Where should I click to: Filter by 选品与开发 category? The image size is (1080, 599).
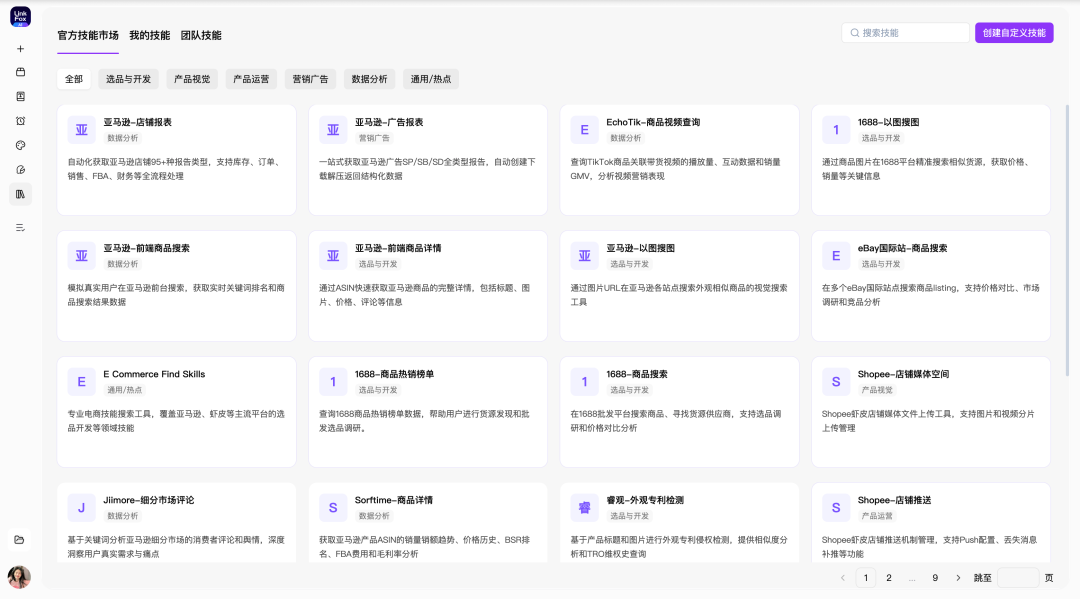tap(128, 79)
